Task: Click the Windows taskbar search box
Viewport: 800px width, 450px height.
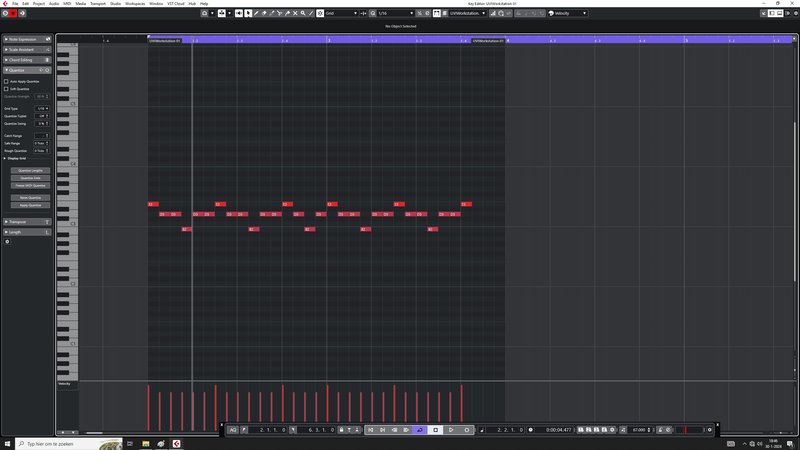Action: click(69, 444)
